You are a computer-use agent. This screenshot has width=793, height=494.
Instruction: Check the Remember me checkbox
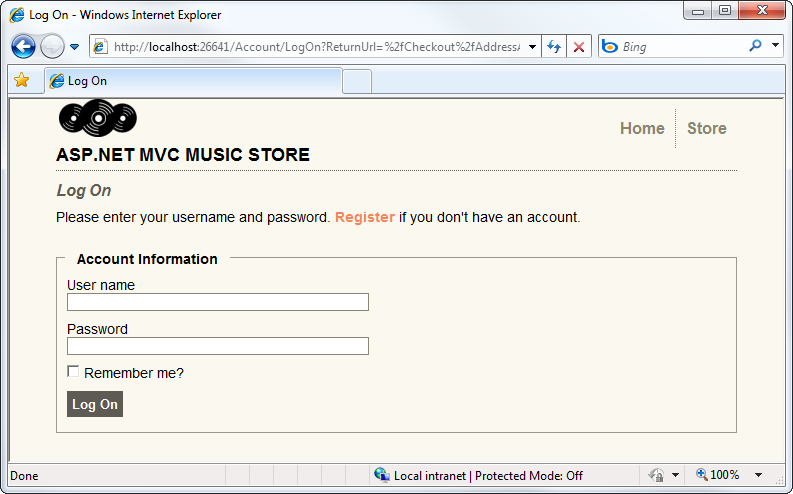pos(73,372)
